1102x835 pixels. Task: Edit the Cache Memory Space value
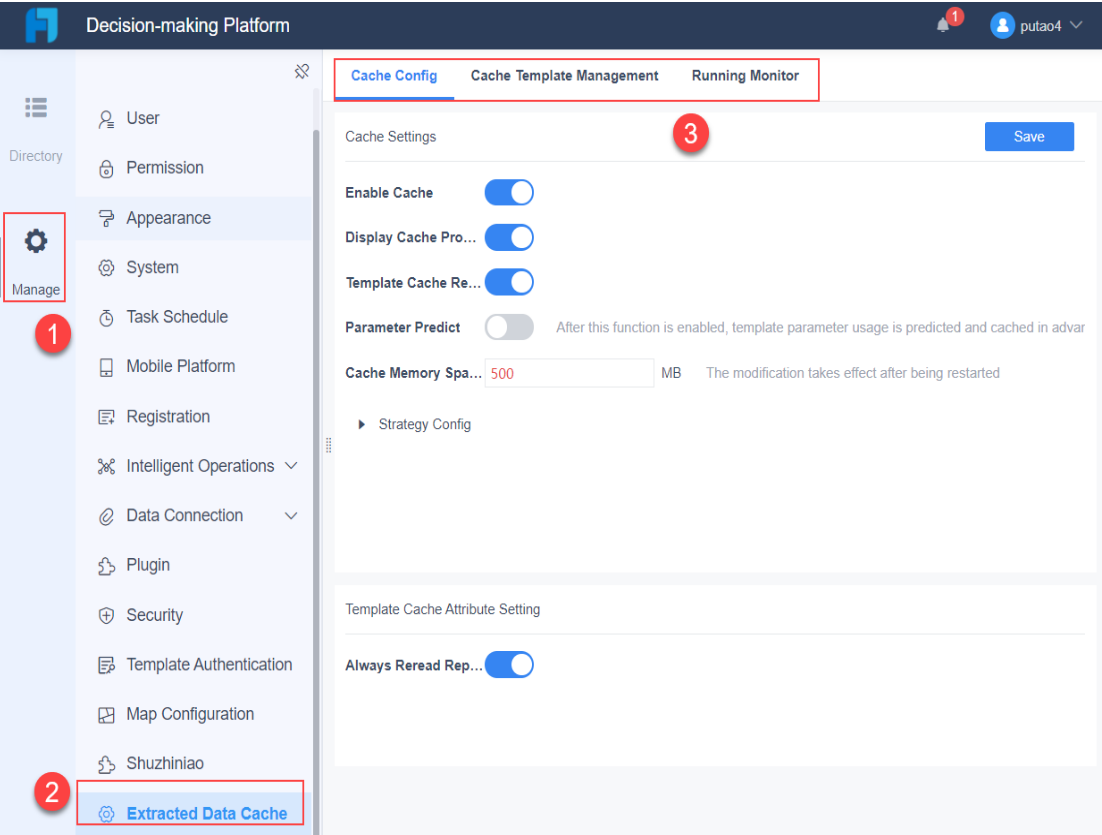pos(568,372)
